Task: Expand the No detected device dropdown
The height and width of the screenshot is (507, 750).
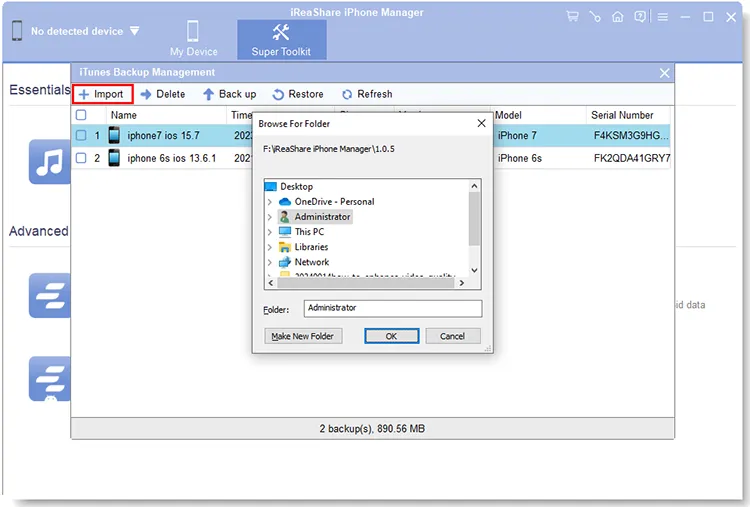Action: pyautogui.click(x=134, y=31)
